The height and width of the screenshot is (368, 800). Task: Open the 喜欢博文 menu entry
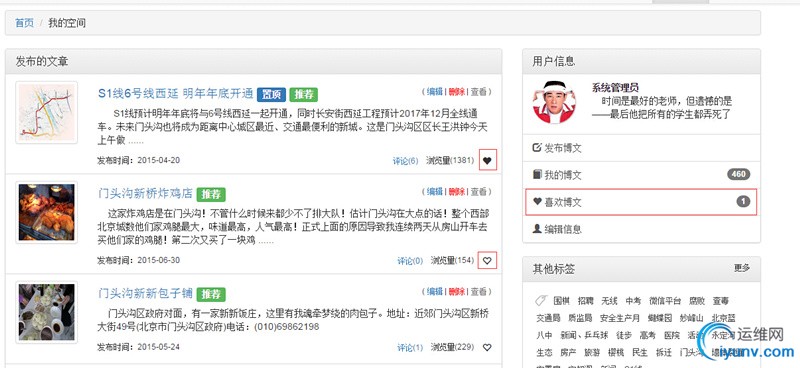[641, 202]
